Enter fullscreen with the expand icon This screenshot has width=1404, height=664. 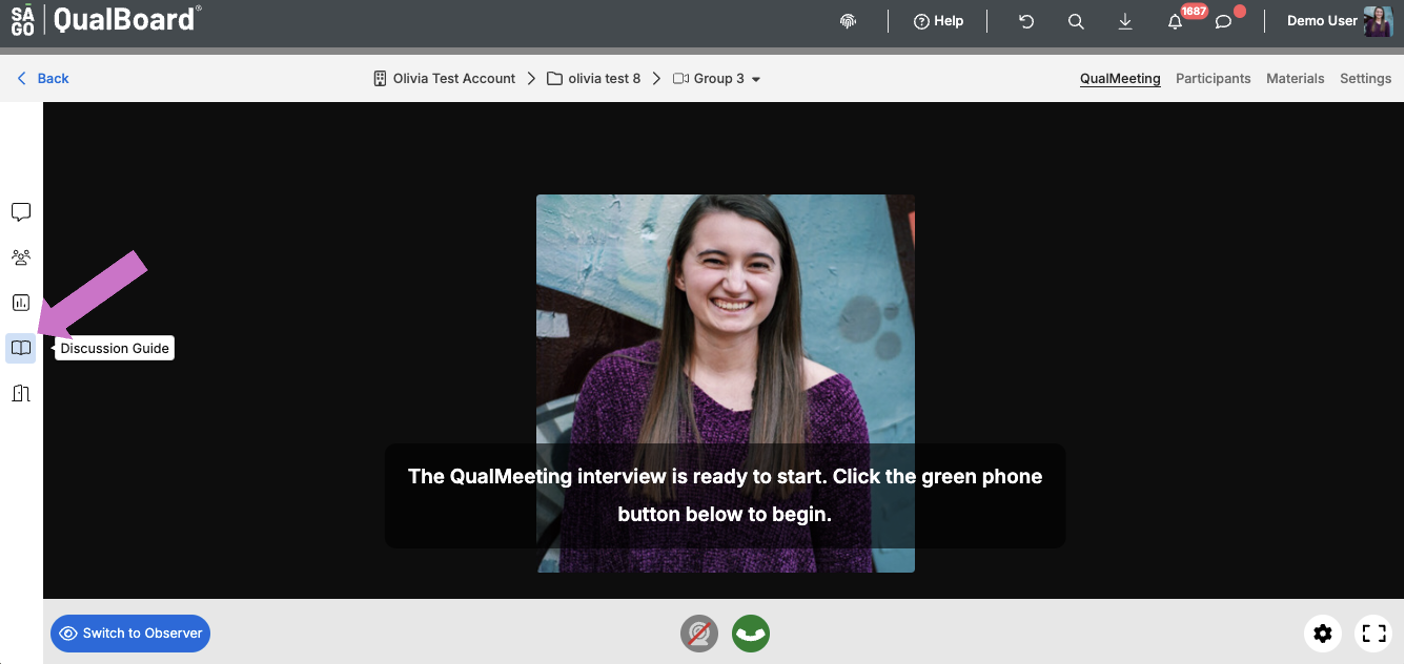(1374, 633)
